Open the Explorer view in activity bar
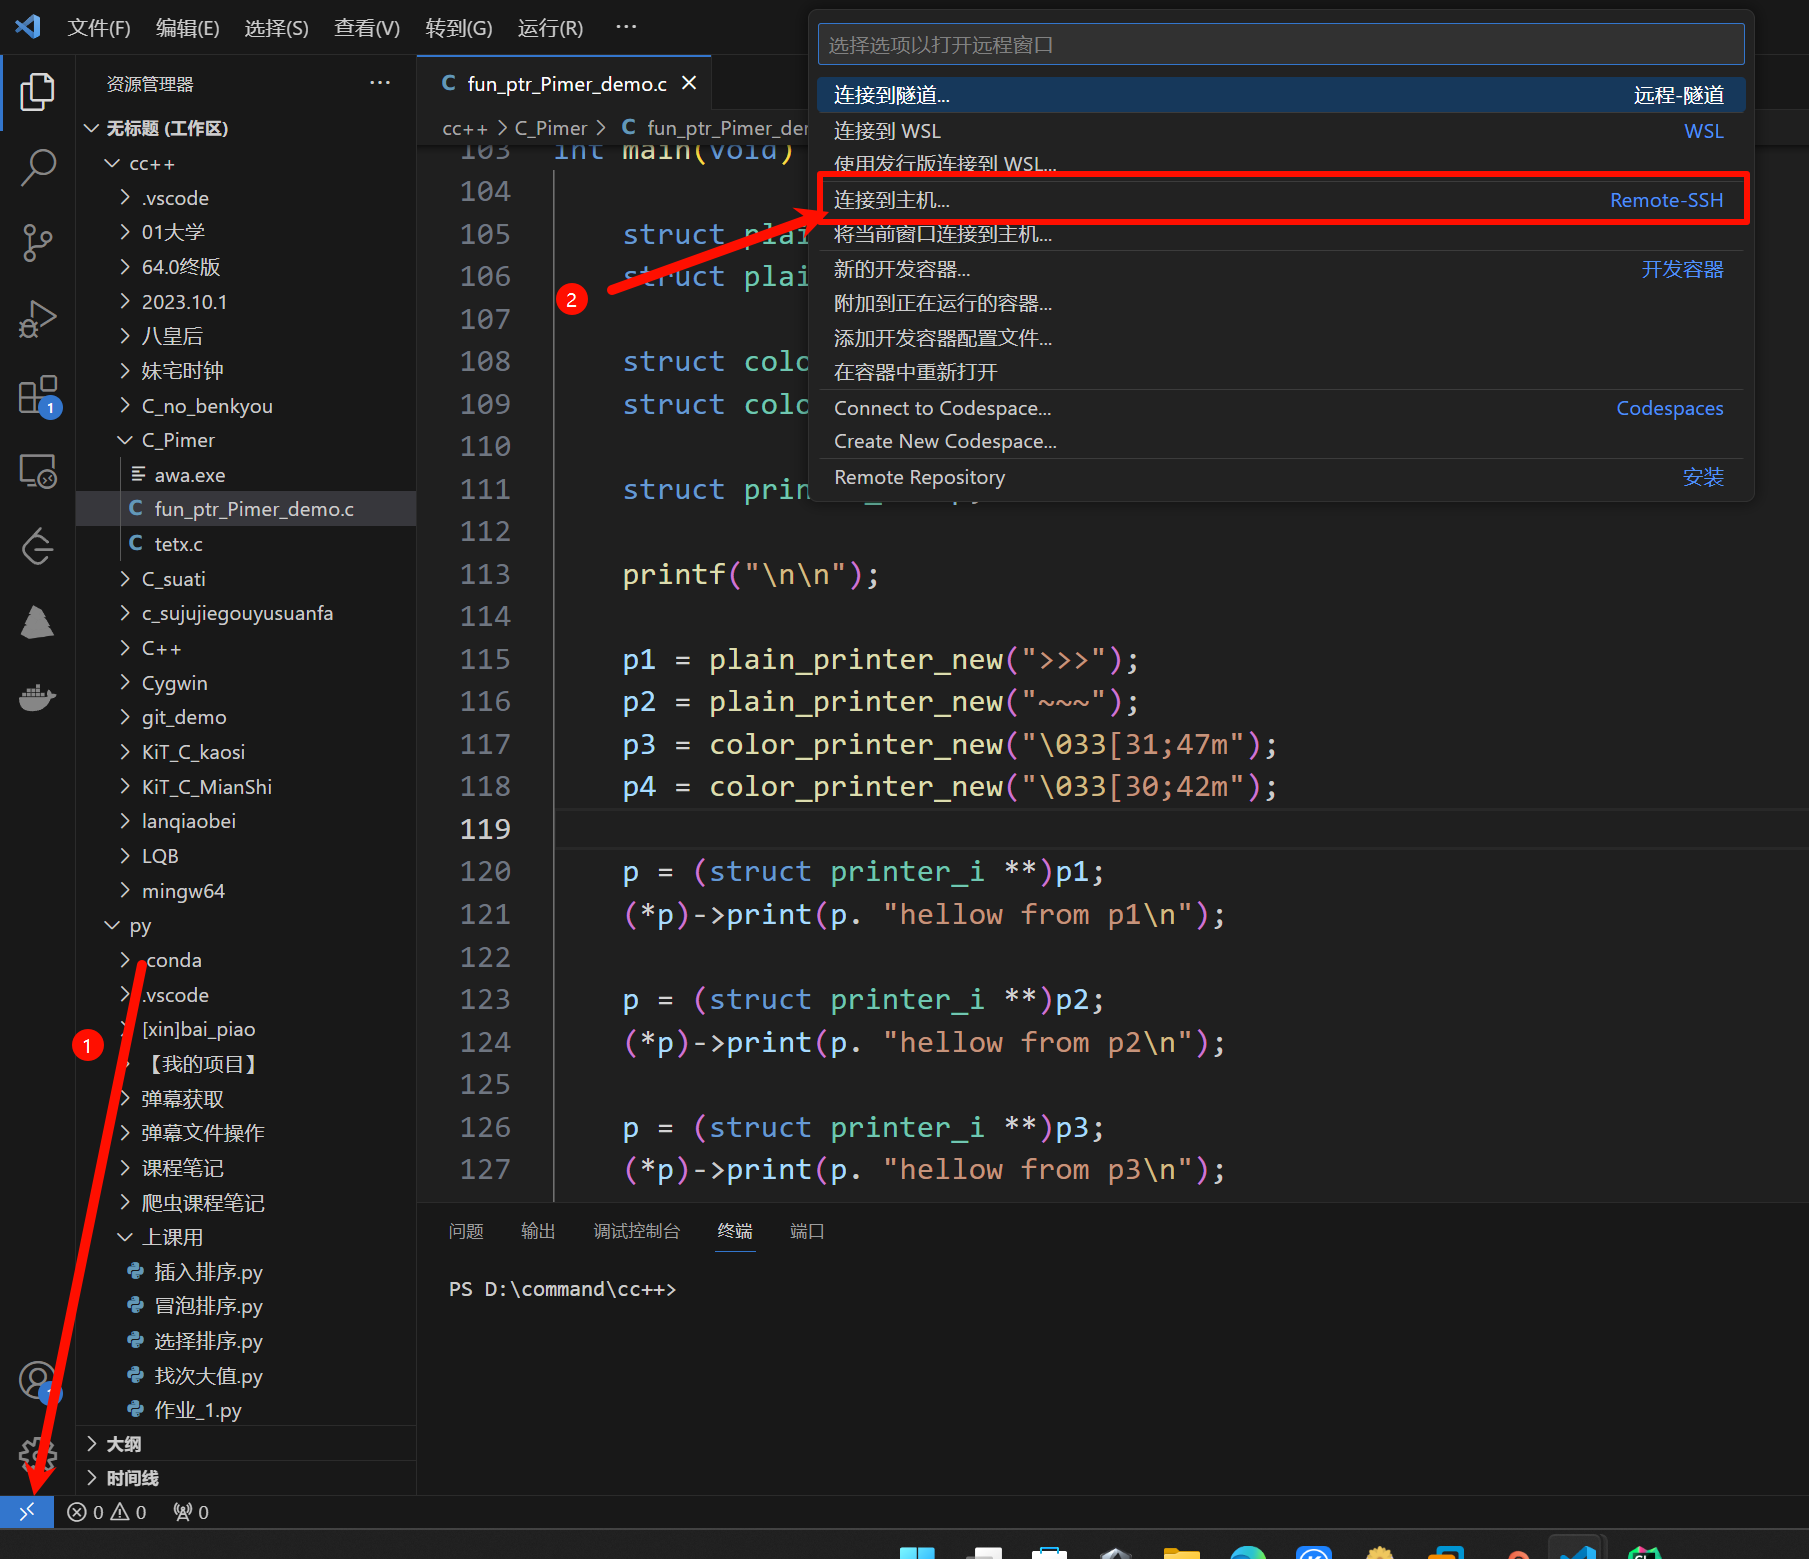The height and width of the screenshot is (1559, 1809). click(37, 92)
